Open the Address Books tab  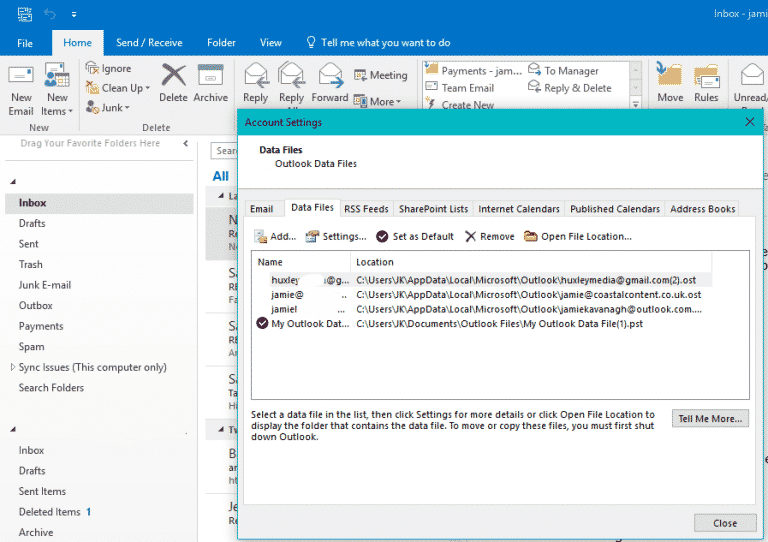[702, 209]
